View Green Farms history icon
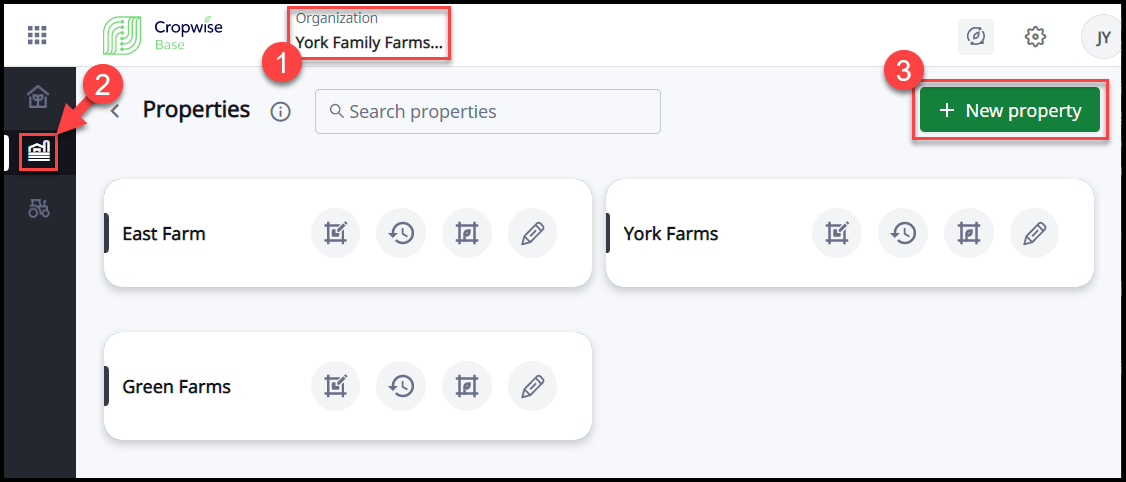The height and width of the screenshot is (482, 1126). click(402, 386)
